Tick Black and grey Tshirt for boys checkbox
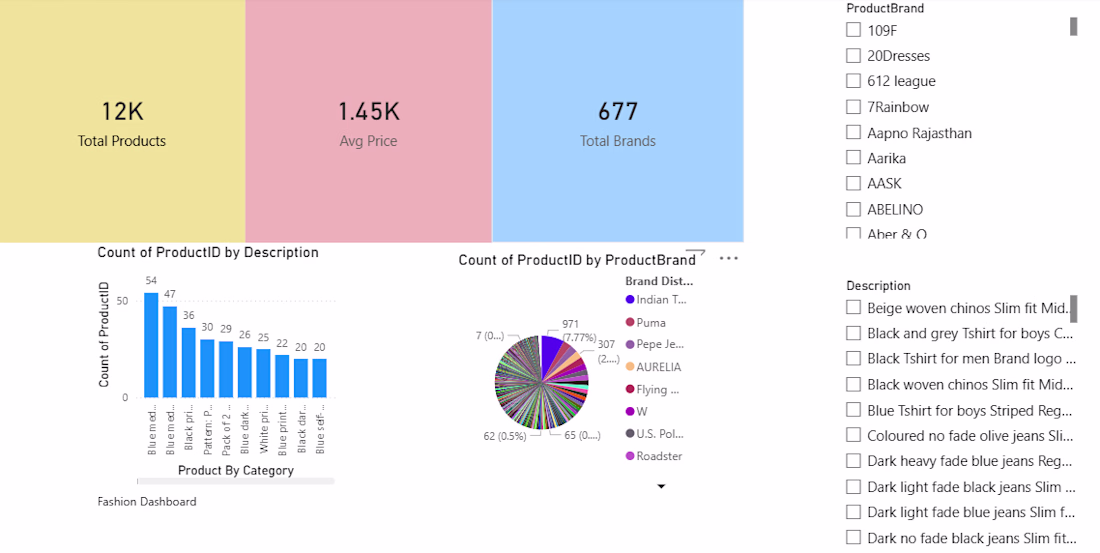Viewport: 1100px width, 553px height. pyautogui.click(x=853, y=333)
